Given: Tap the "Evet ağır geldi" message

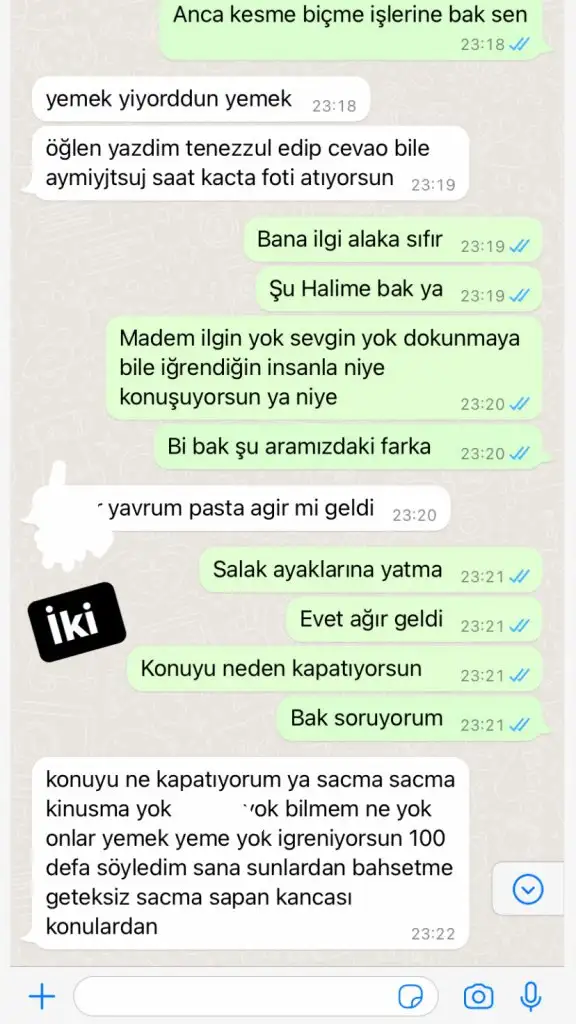Looking at the screenshot, I should pos(413,619).
